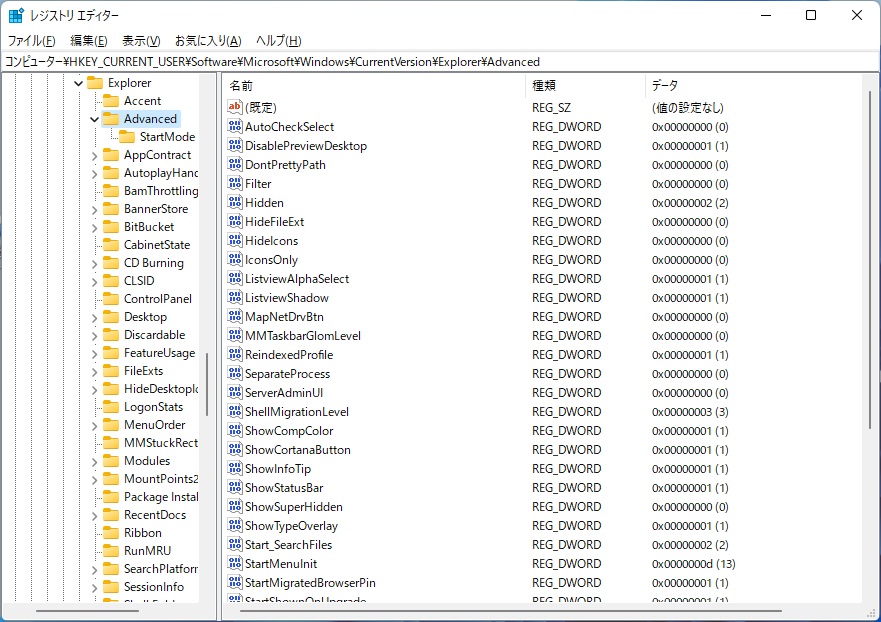
Task: Click the AutoCheckSelect DWORD value icon
Action: coord(235,126)
